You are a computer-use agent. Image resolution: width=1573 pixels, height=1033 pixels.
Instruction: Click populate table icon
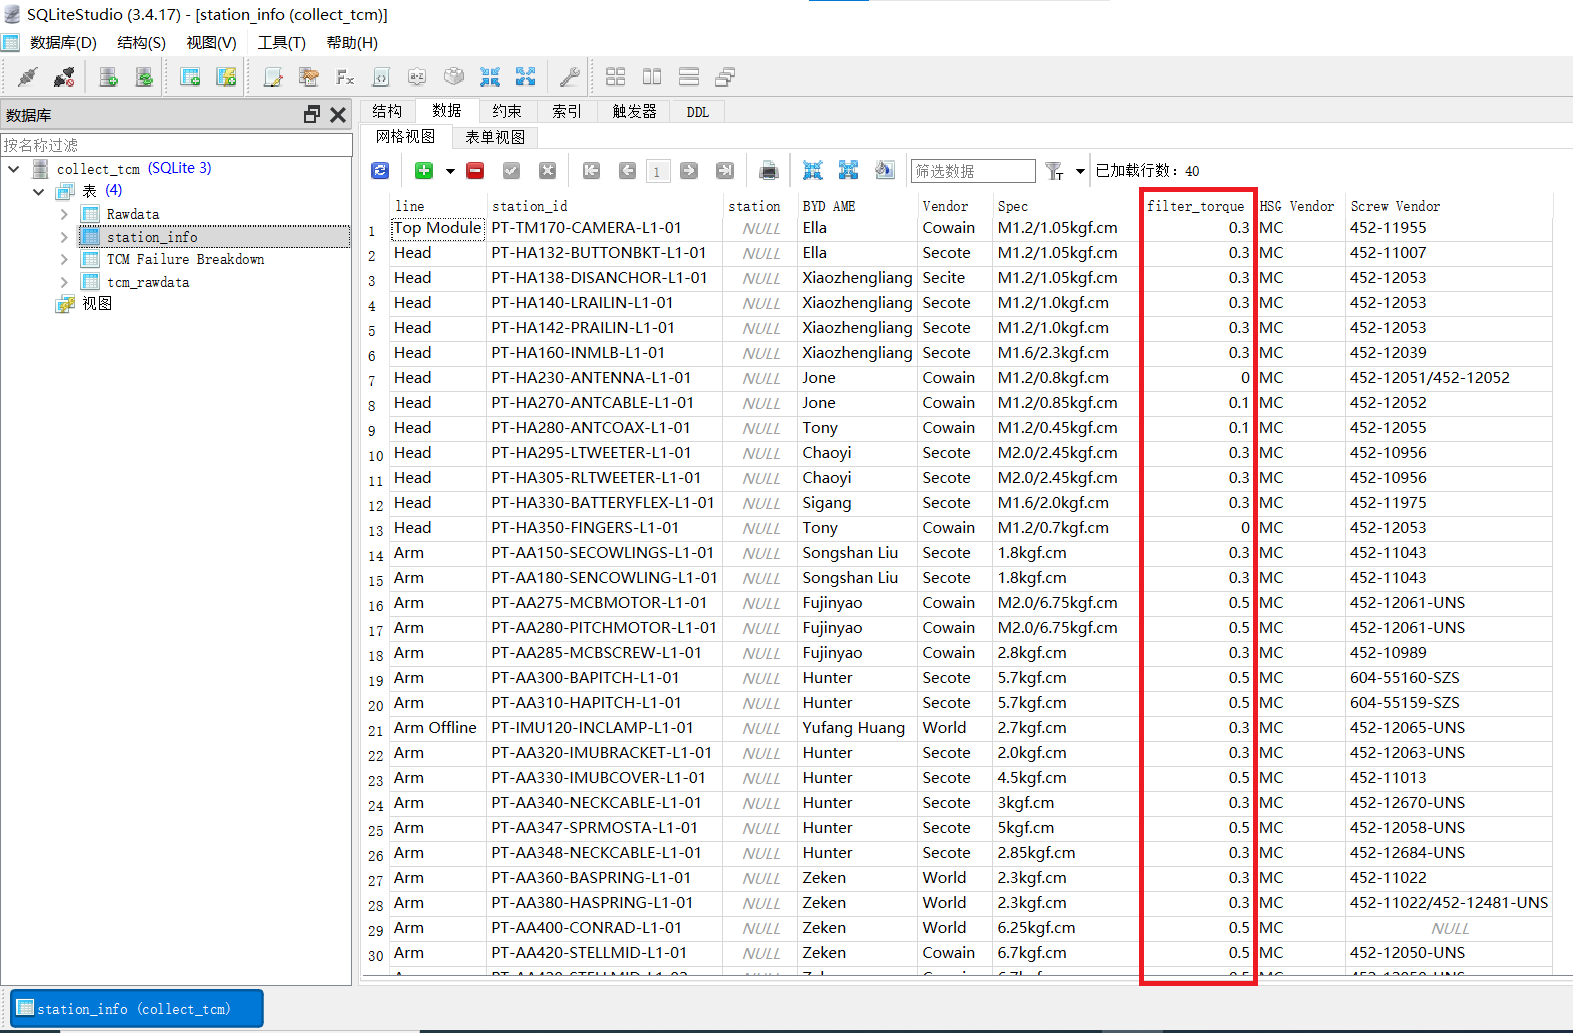pyautogui.click(x=885, y=171)
